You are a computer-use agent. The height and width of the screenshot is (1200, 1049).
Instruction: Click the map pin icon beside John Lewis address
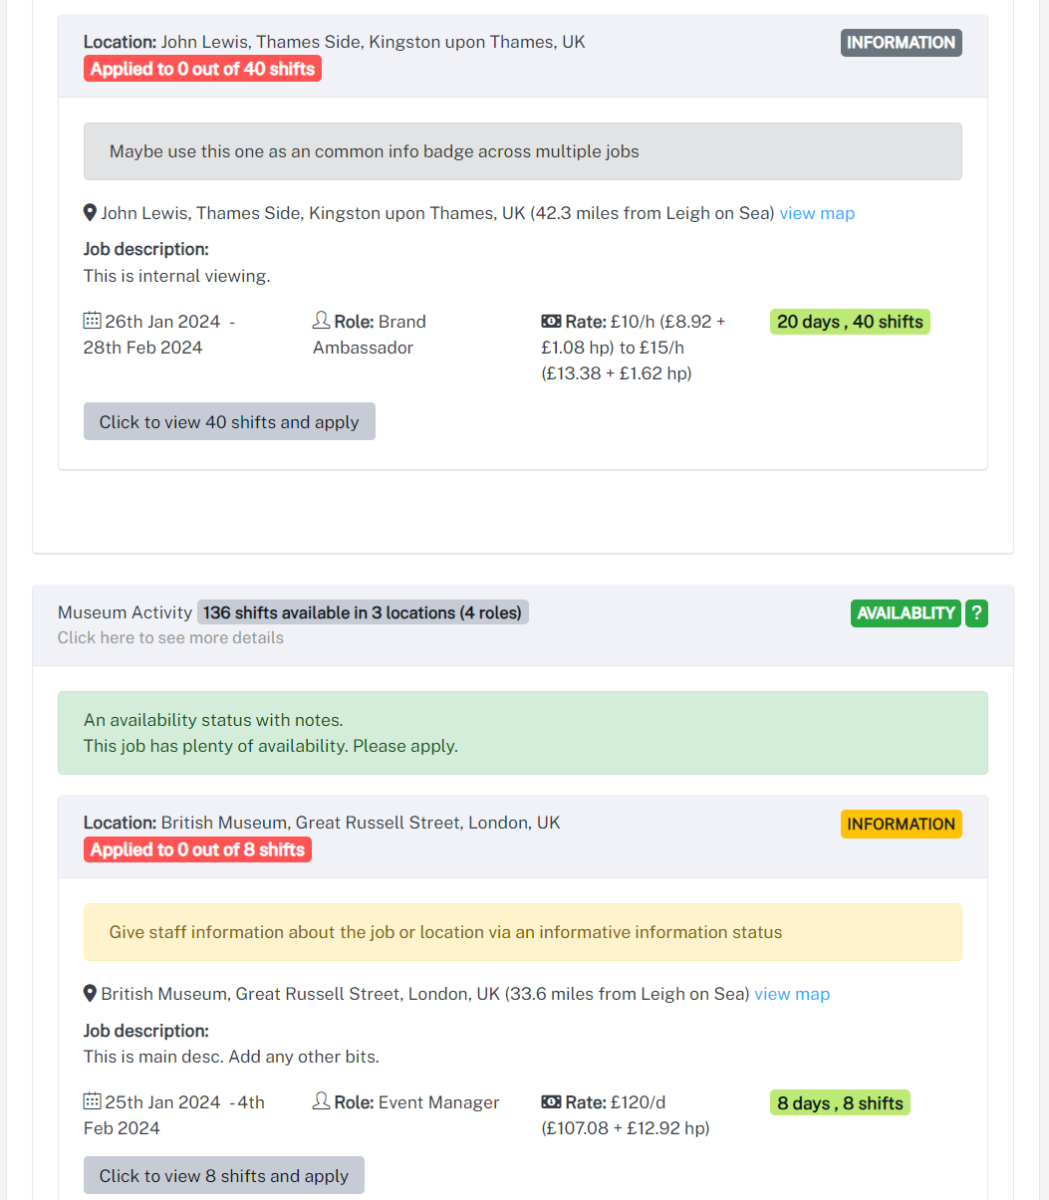coord(90,213)
